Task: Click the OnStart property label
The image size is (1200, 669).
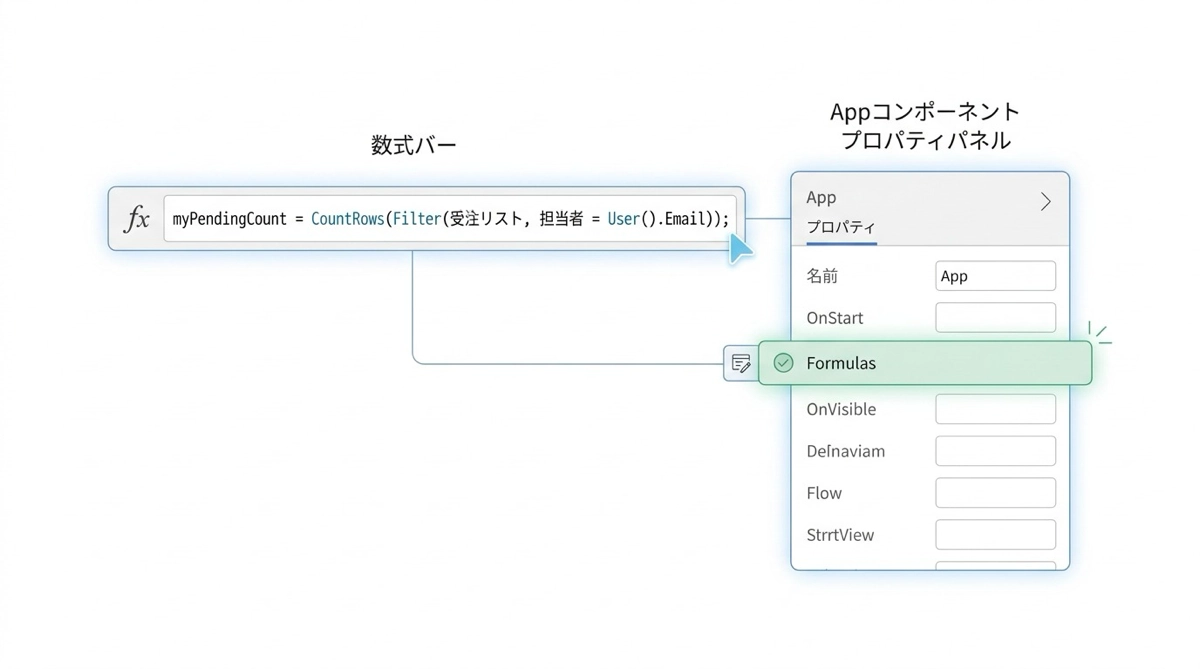Action: point(834,318)
